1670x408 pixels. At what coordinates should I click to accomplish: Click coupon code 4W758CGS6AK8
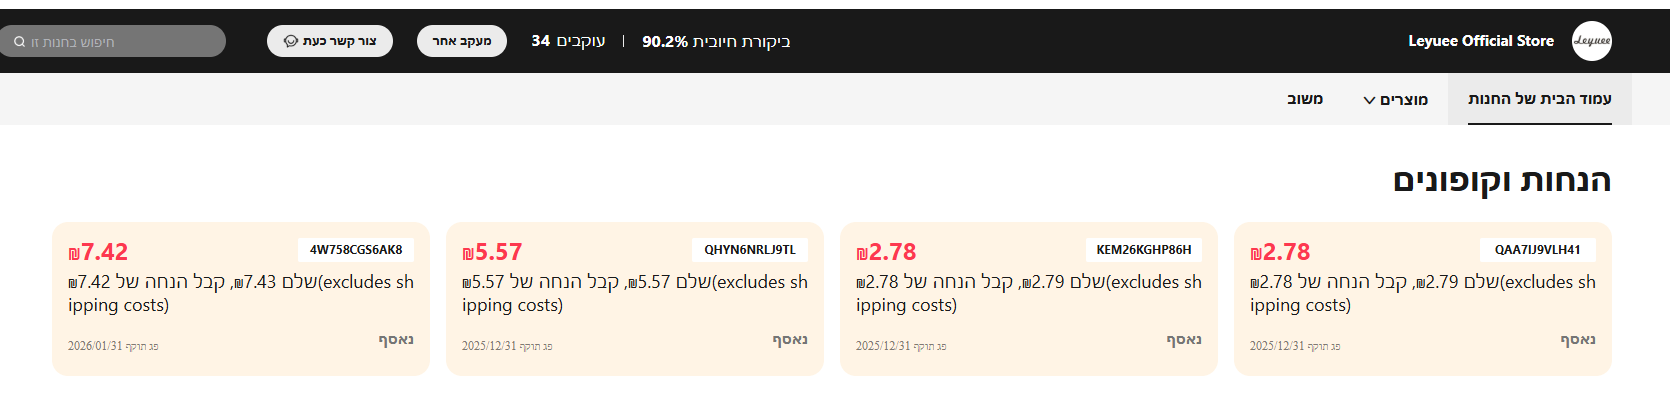coord(356,250)
